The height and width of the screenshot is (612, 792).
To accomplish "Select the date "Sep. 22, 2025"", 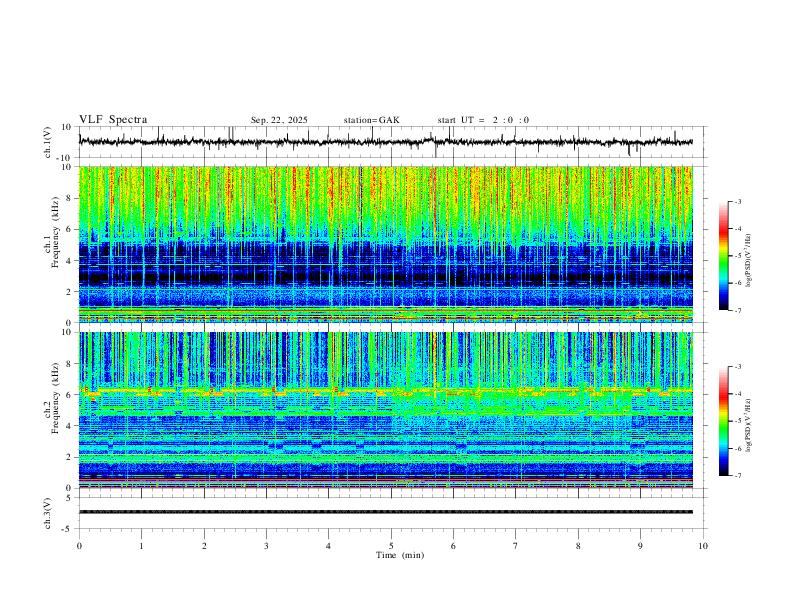I will tap(279, 120).
